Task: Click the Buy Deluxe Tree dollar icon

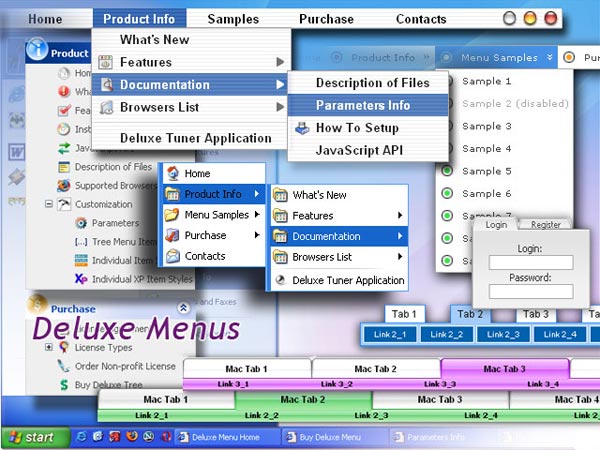Action: (x=63, y=385)
